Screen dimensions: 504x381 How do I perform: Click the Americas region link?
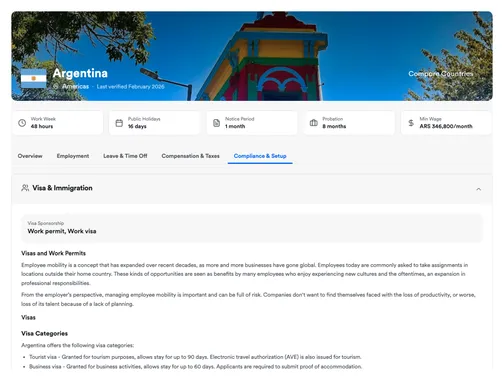coord(75,87)
